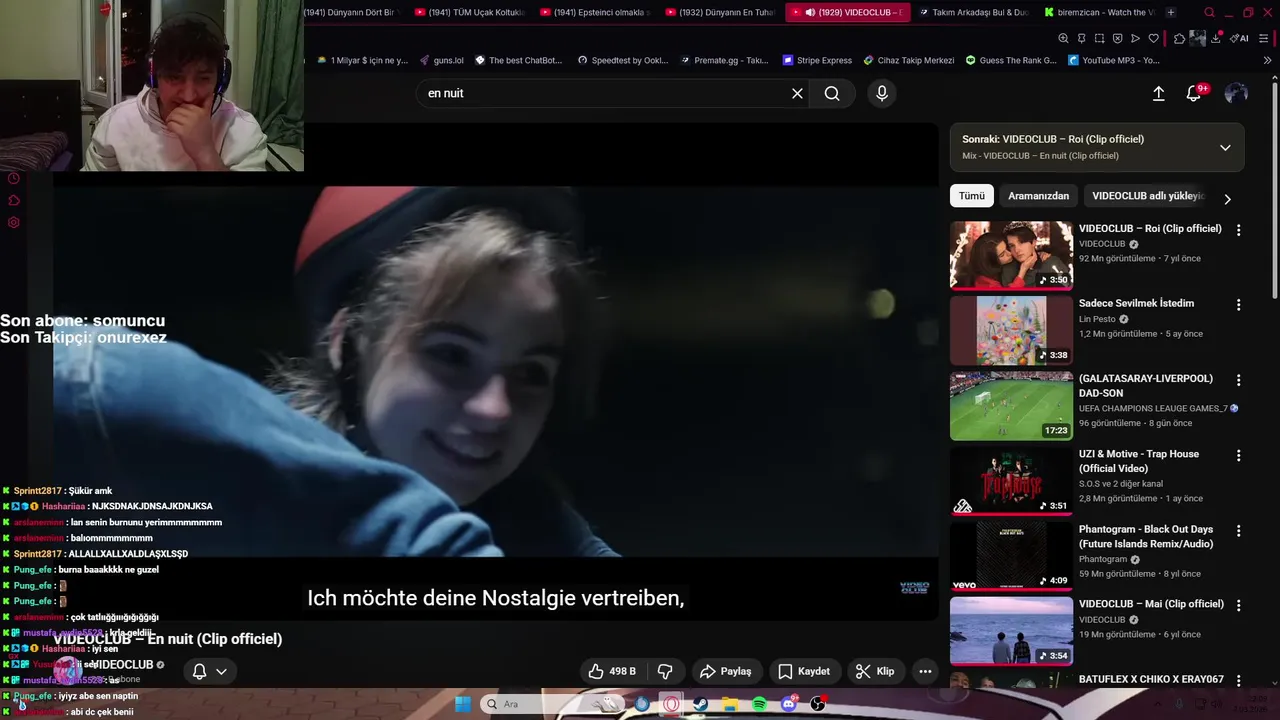Viewport: 1280px width, 720px height.
Task: Dislike the En nuit video
Action: pyautogui.click(x=665, y=671)
